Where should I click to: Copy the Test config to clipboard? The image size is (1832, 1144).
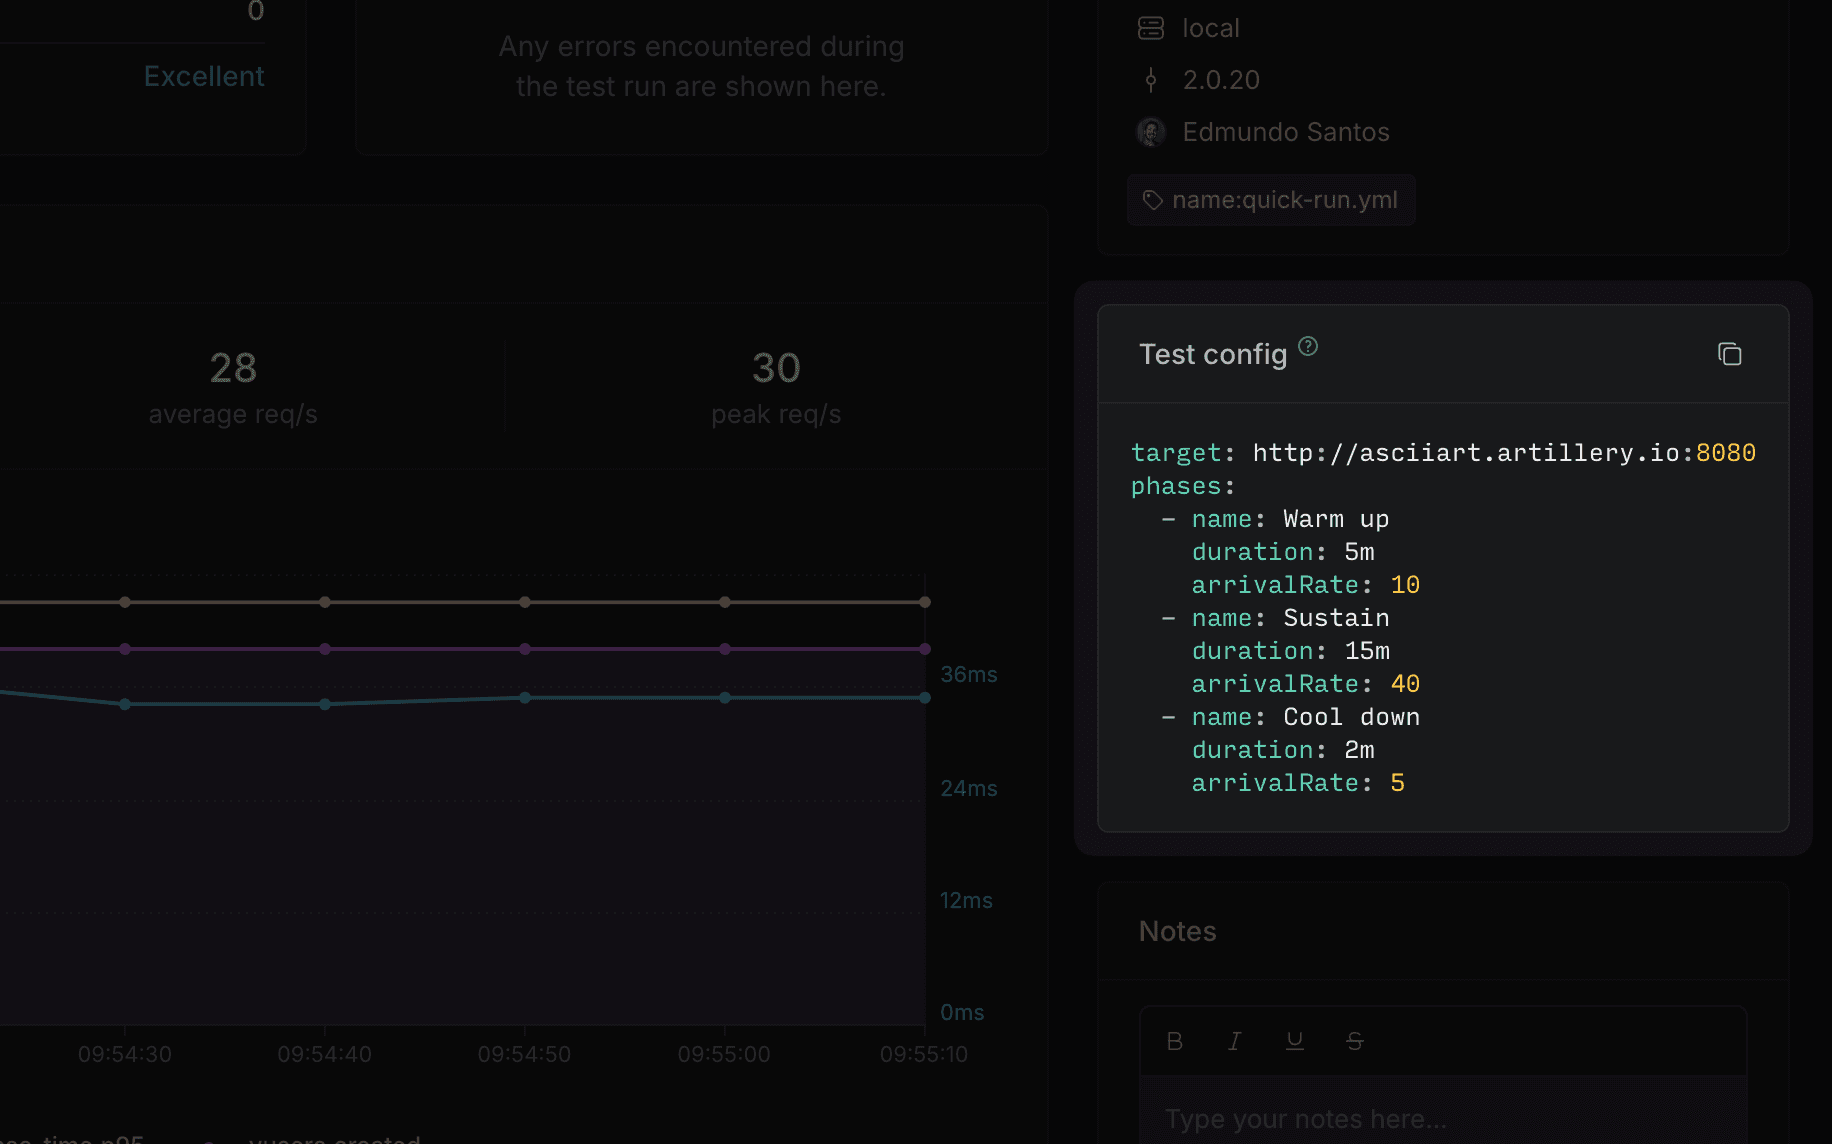tap(1731, 354)
